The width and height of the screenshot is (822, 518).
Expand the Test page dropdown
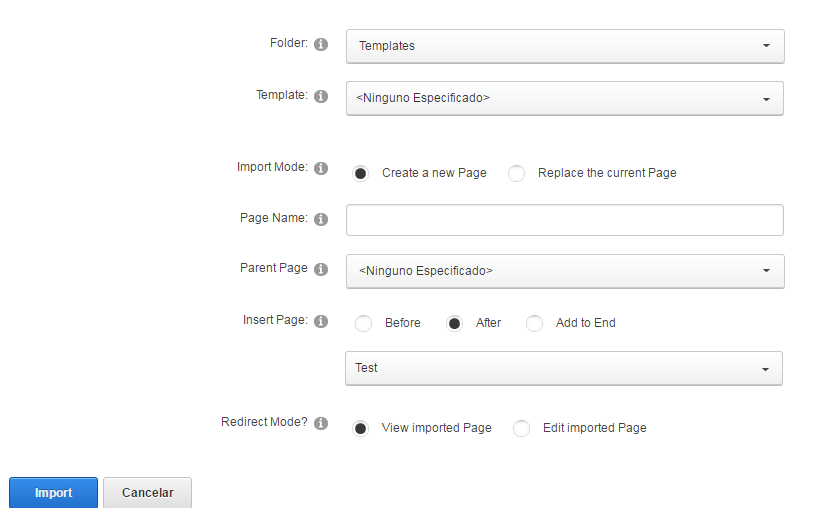(564, 369)
